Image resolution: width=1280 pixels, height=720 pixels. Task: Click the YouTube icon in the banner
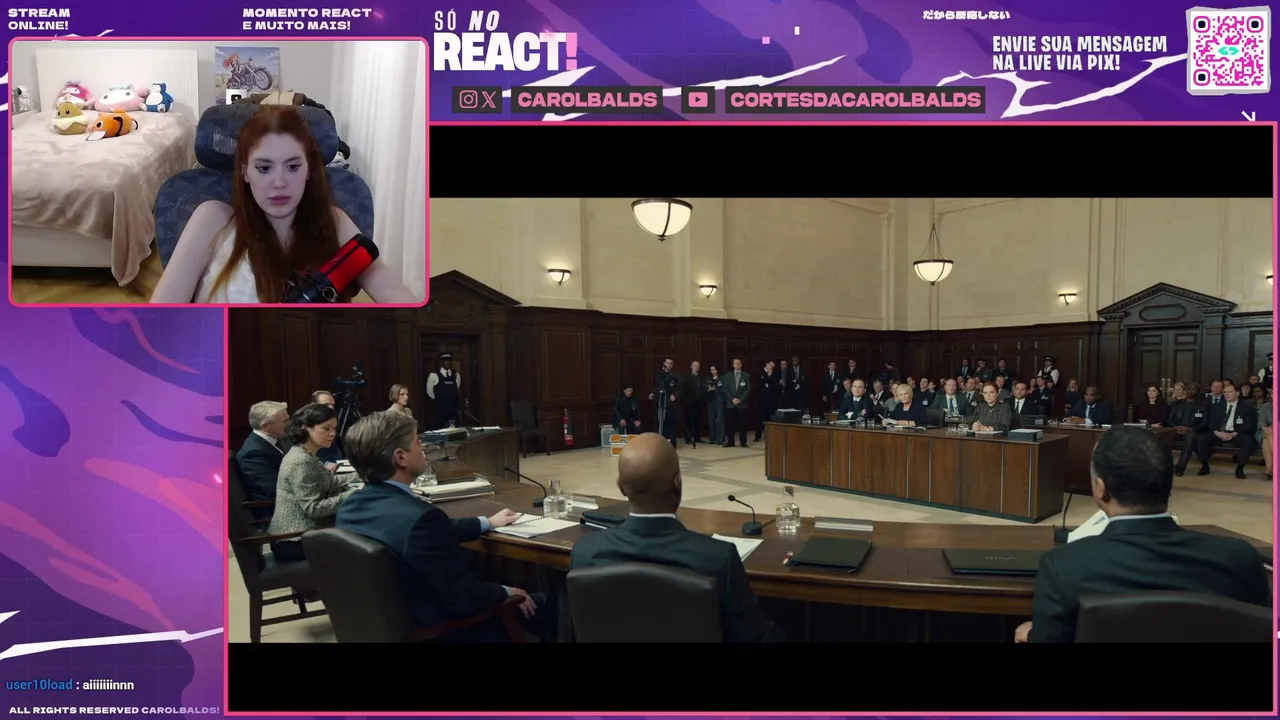[x=698, y=99]
